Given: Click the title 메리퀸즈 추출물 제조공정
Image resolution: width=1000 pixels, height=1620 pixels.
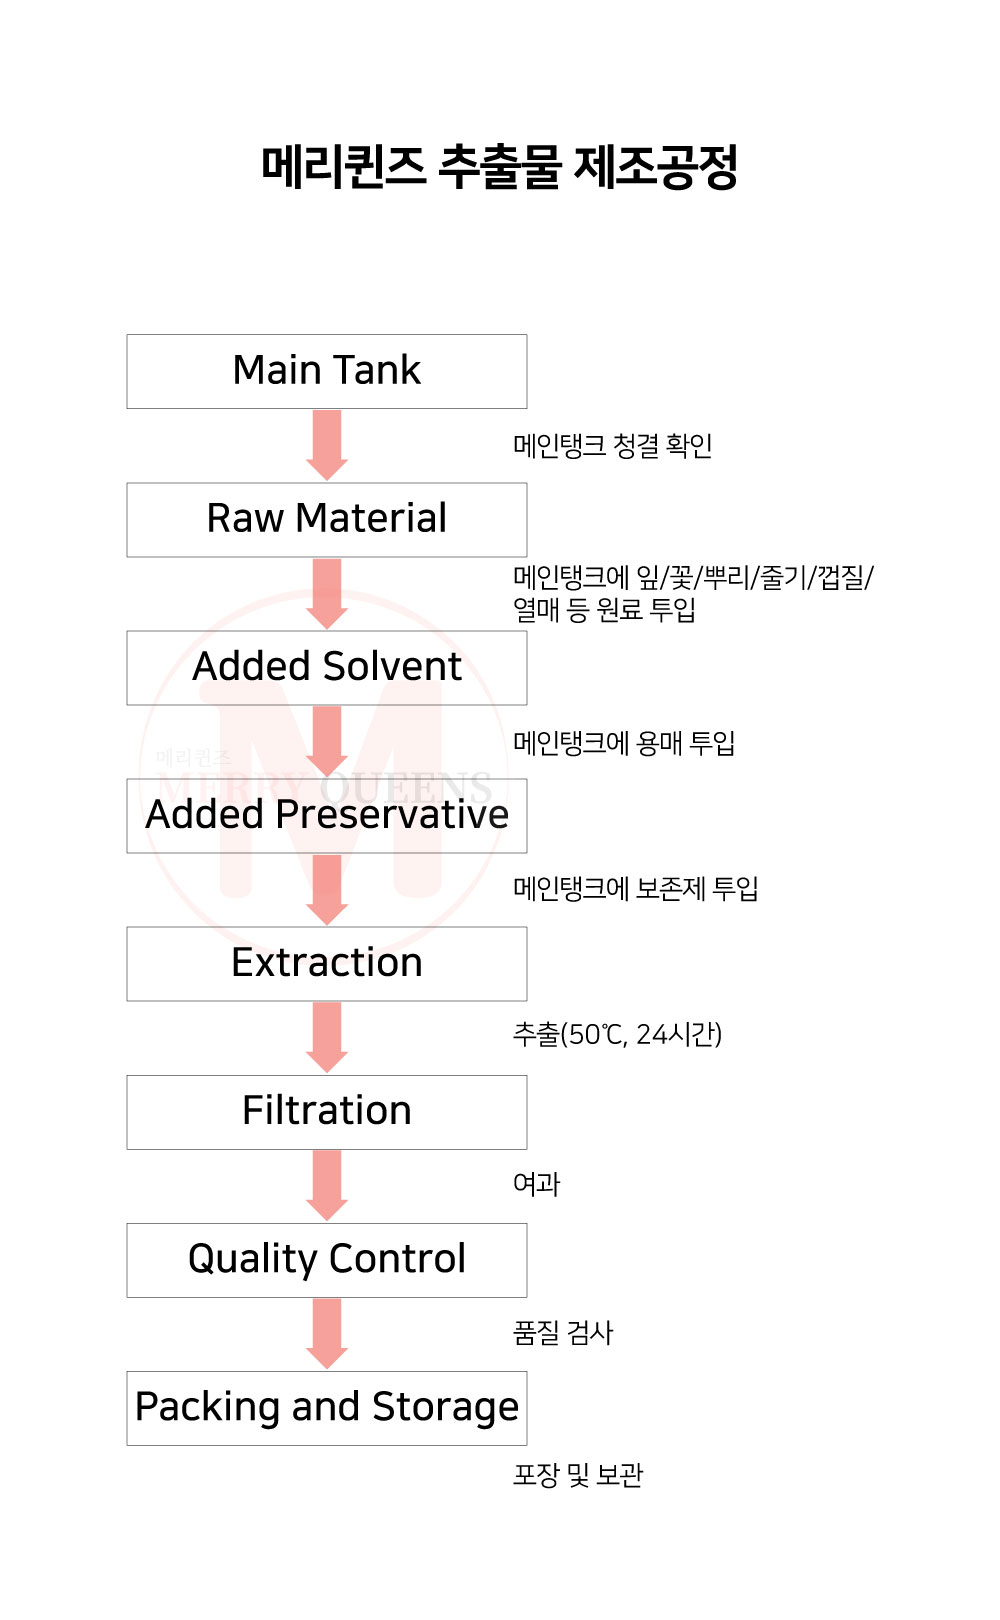Looking at the screenshot, I should tap(499, 167).
